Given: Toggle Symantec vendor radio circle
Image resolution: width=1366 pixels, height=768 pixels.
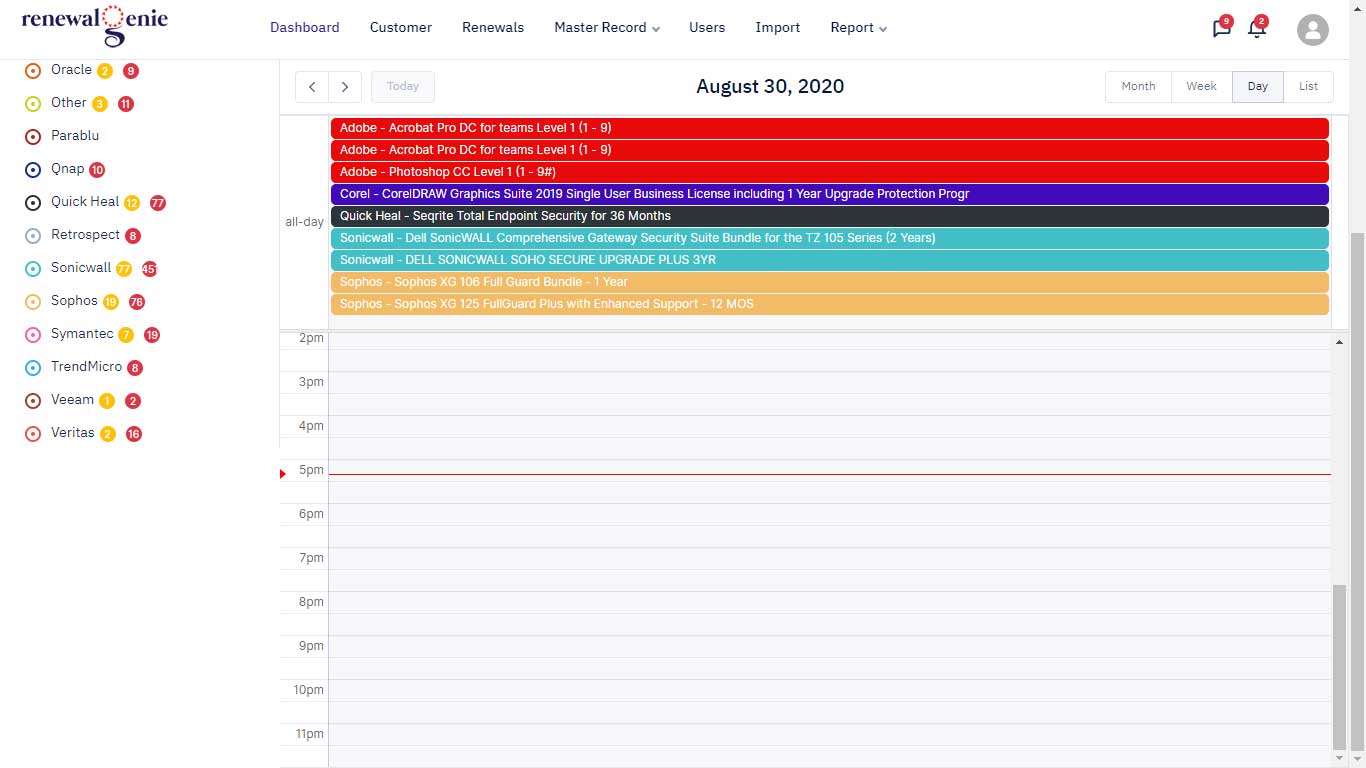Looking at the screenshot, I should coord(32,335).
